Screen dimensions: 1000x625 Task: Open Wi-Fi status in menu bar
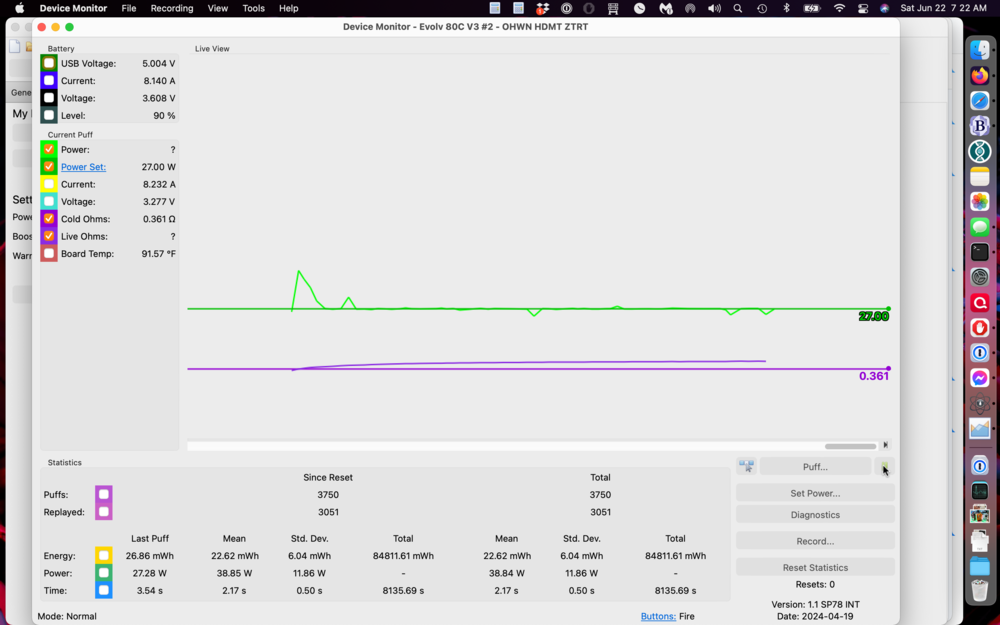point(839,8)
